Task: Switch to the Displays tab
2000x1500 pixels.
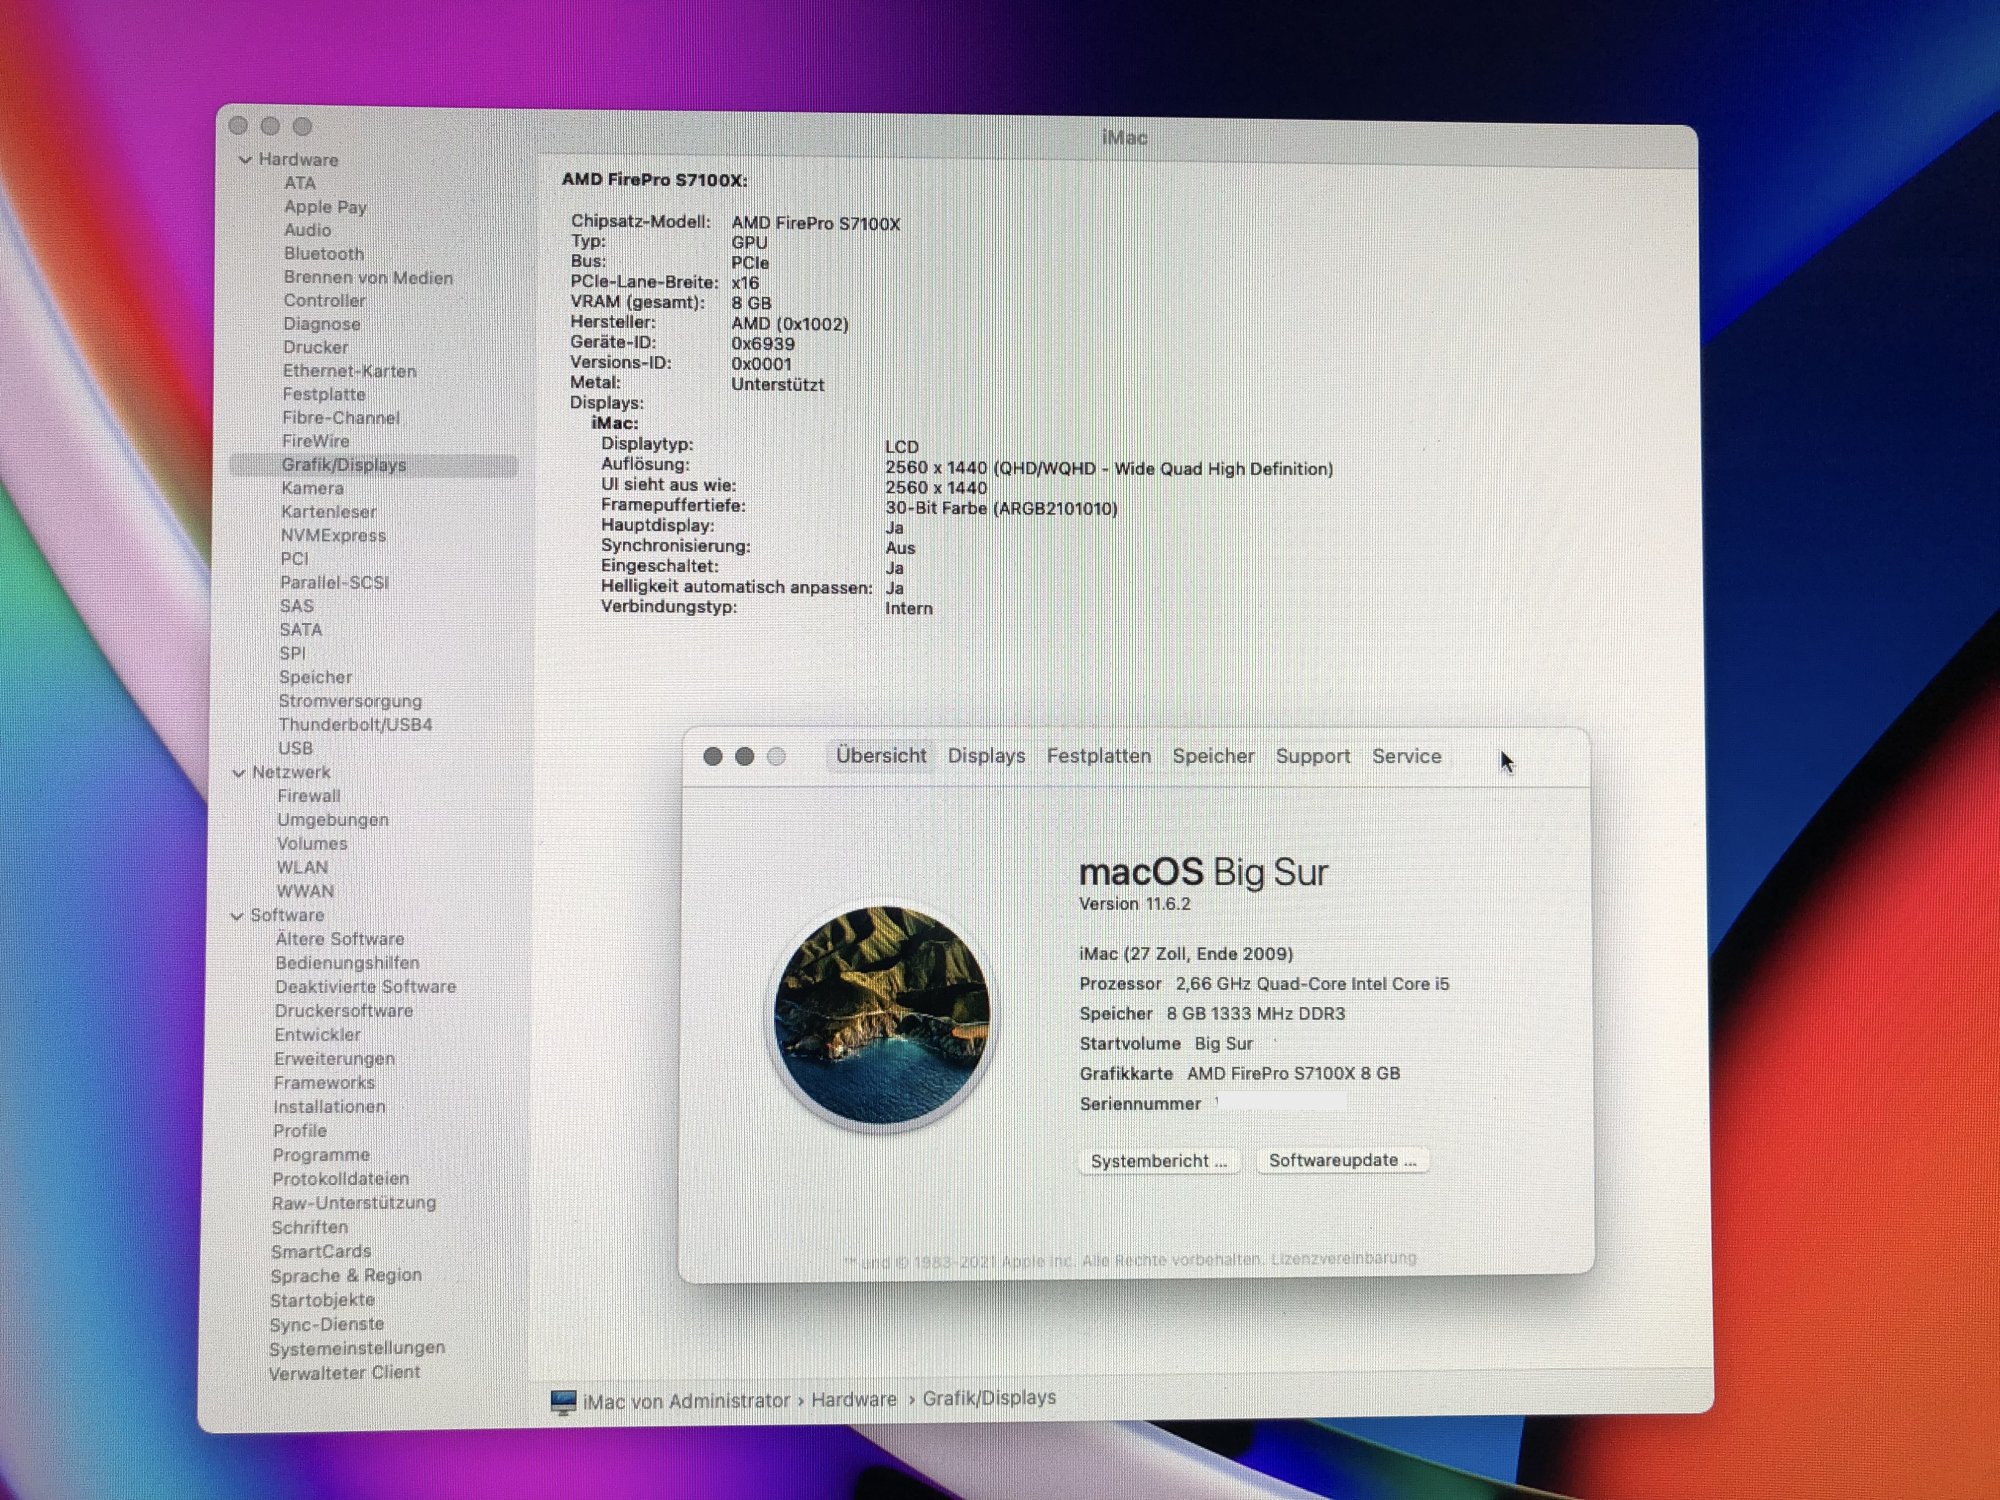Action: (x=986, y=756)
